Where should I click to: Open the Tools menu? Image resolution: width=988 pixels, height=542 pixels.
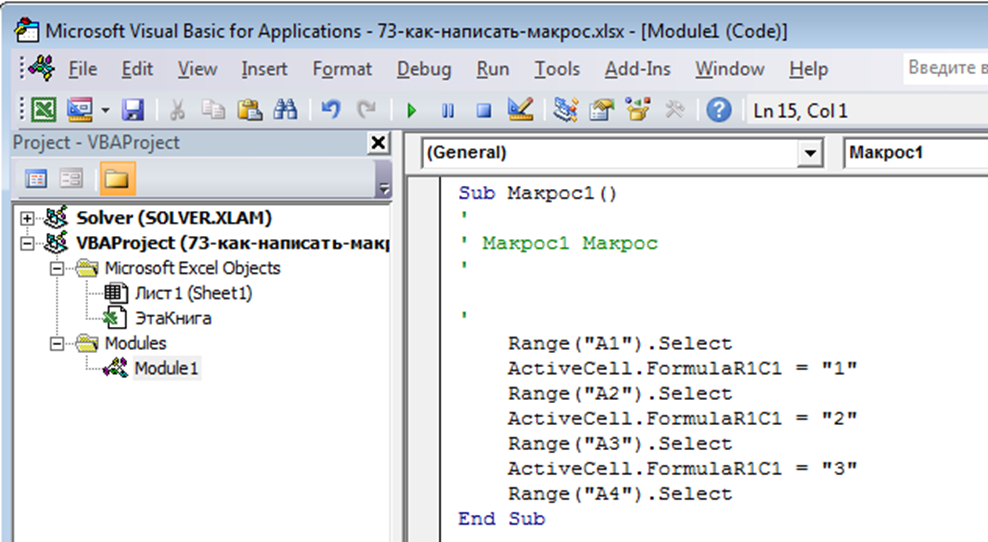pyautogui.click(x=557, y=69)
